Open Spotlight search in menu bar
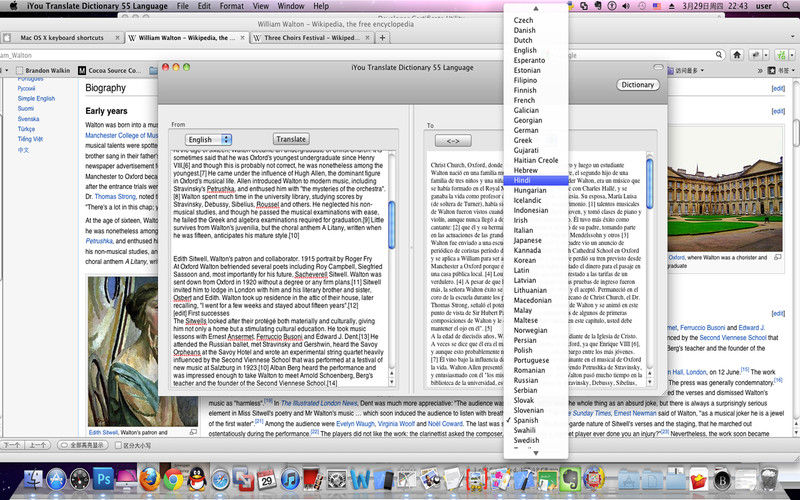 click(x=786, y=6)
